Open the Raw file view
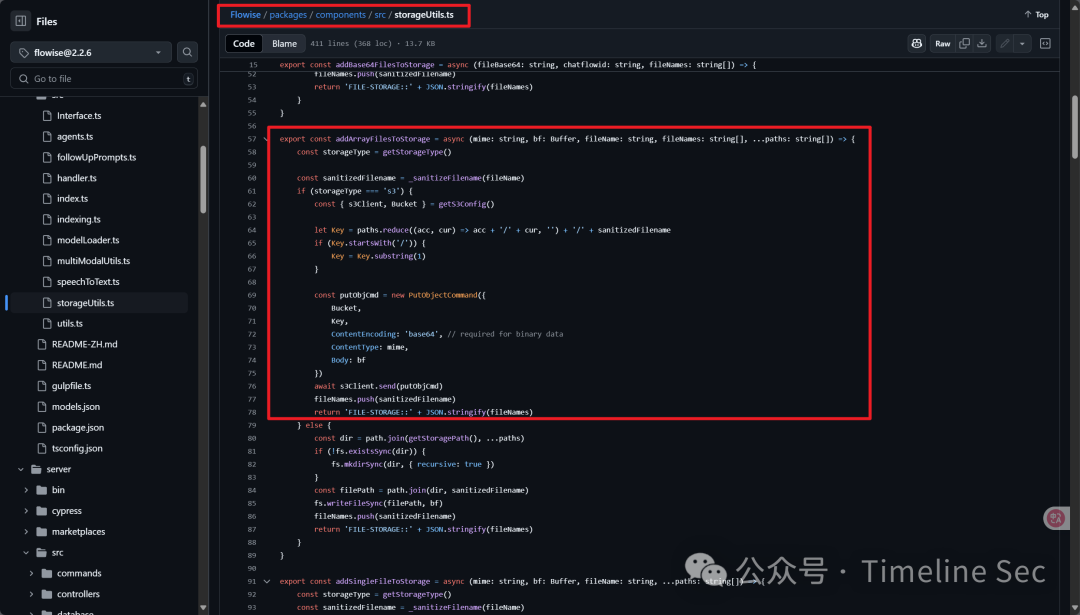This screenshot has height=615, width=1080. 942,43
